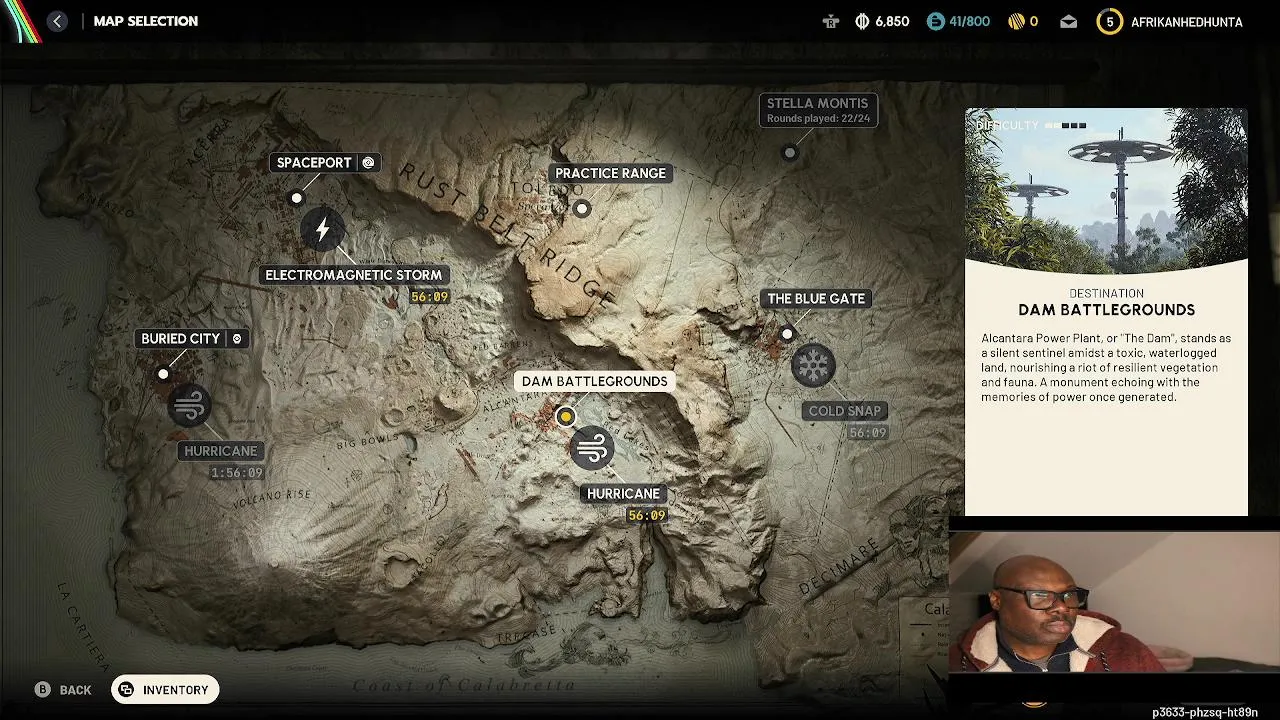
Task: Click the 1:56:09 timer
Action: (237, 473)
